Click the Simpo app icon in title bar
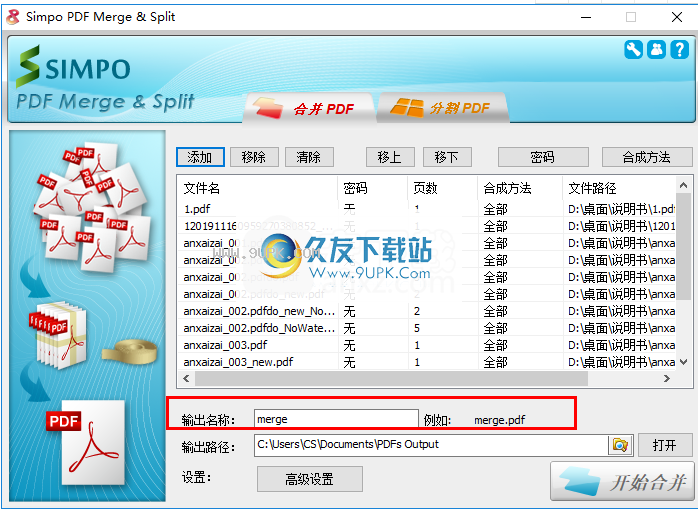This screenshot has height=512, width=698. click(13, 17)
